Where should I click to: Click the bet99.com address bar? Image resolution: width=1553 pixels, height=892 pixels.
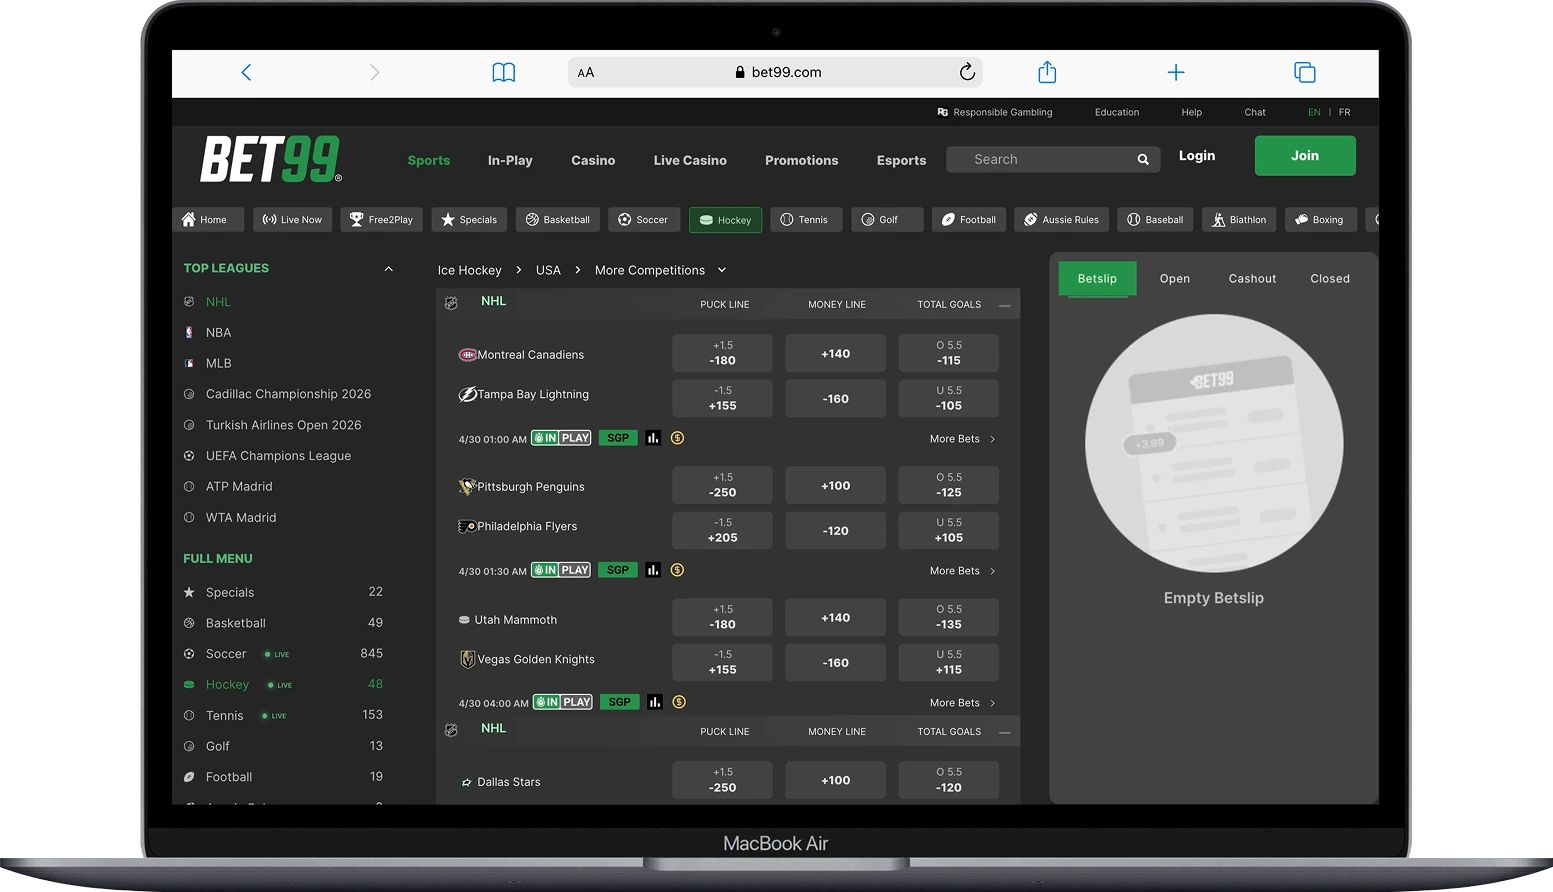pyautogui.click(x=775, y=72)
